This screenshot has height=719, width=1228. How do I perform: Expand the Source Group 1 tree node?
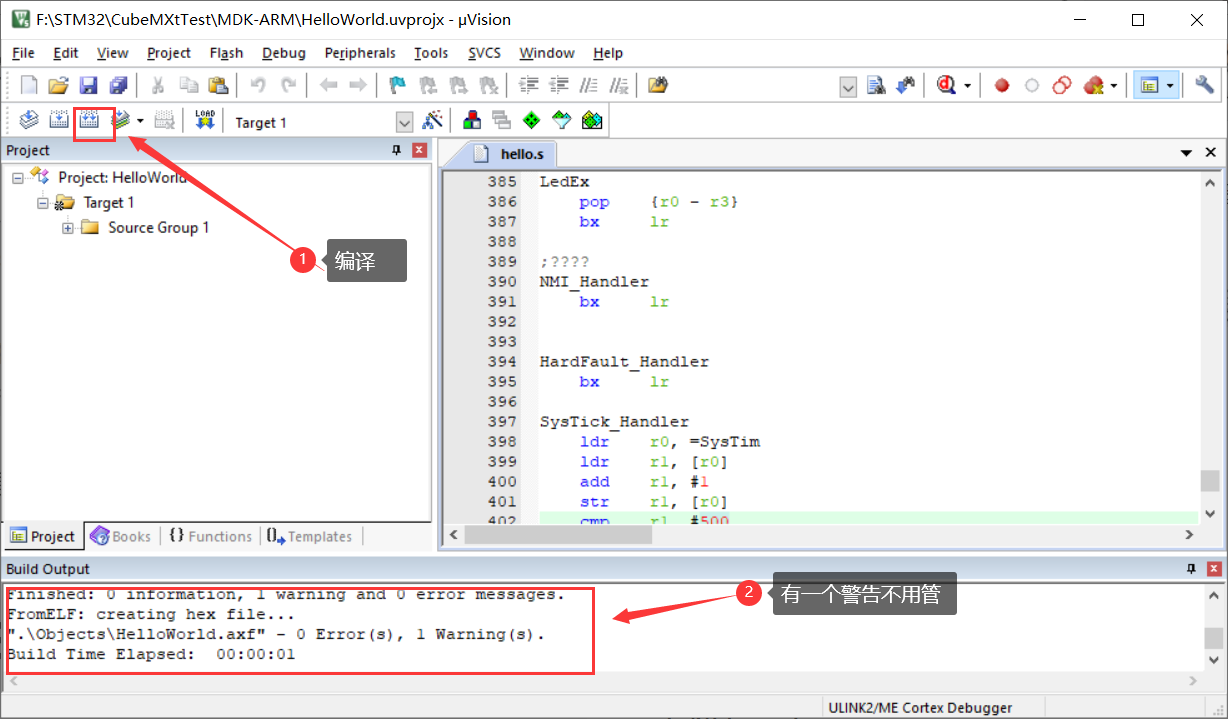[x=67, y=227]
